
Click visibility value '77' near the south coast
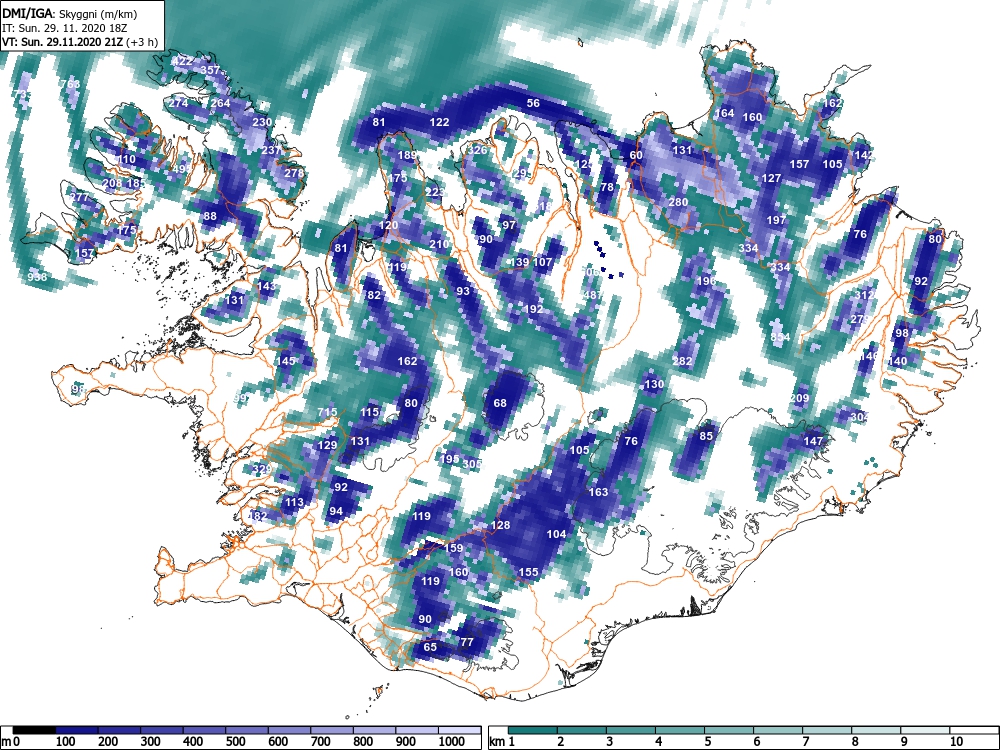467,642
